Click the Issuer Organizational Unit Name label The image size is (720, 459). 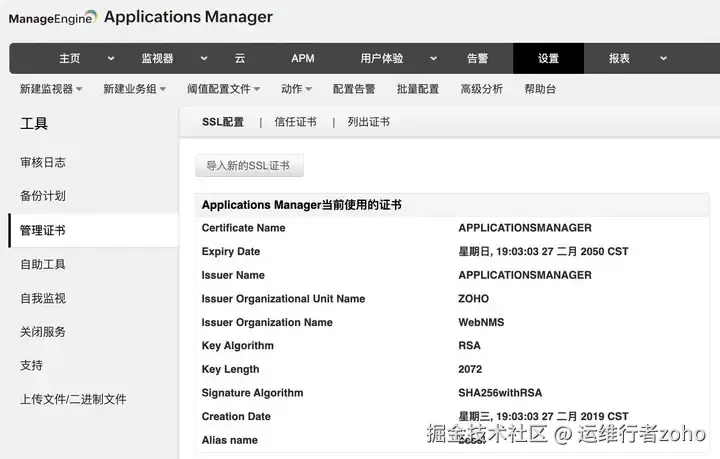283,299
